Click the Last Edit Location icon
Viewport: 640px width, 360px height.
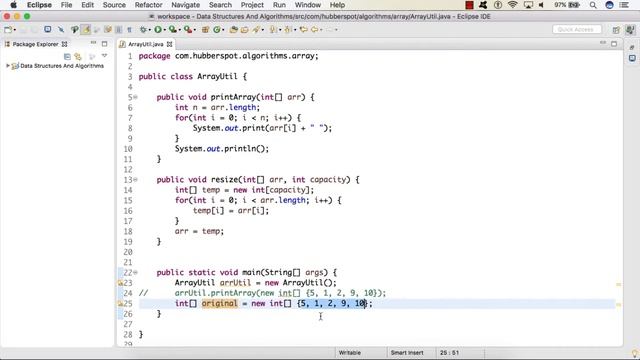(x=303, y=29)
